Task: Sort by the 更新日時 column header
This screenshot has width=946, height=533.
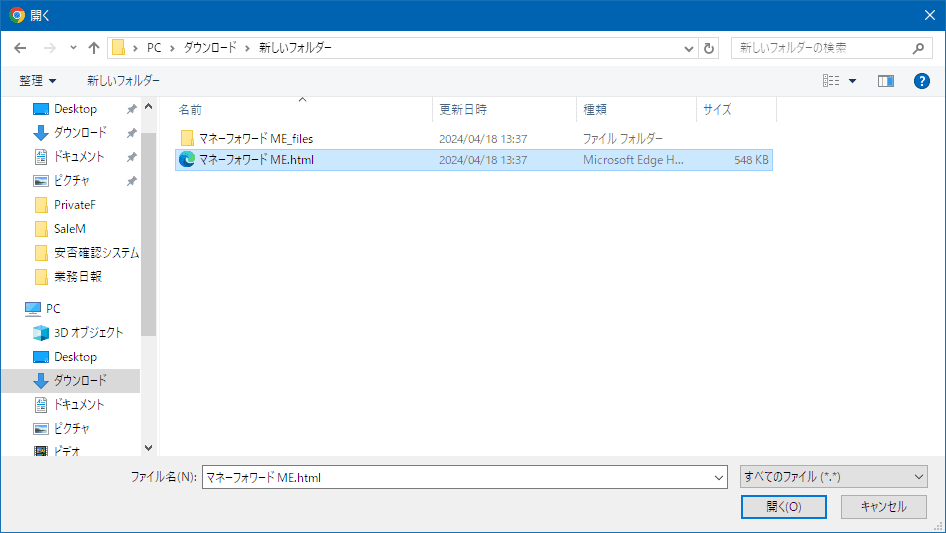Action: (x=462, y=110)
